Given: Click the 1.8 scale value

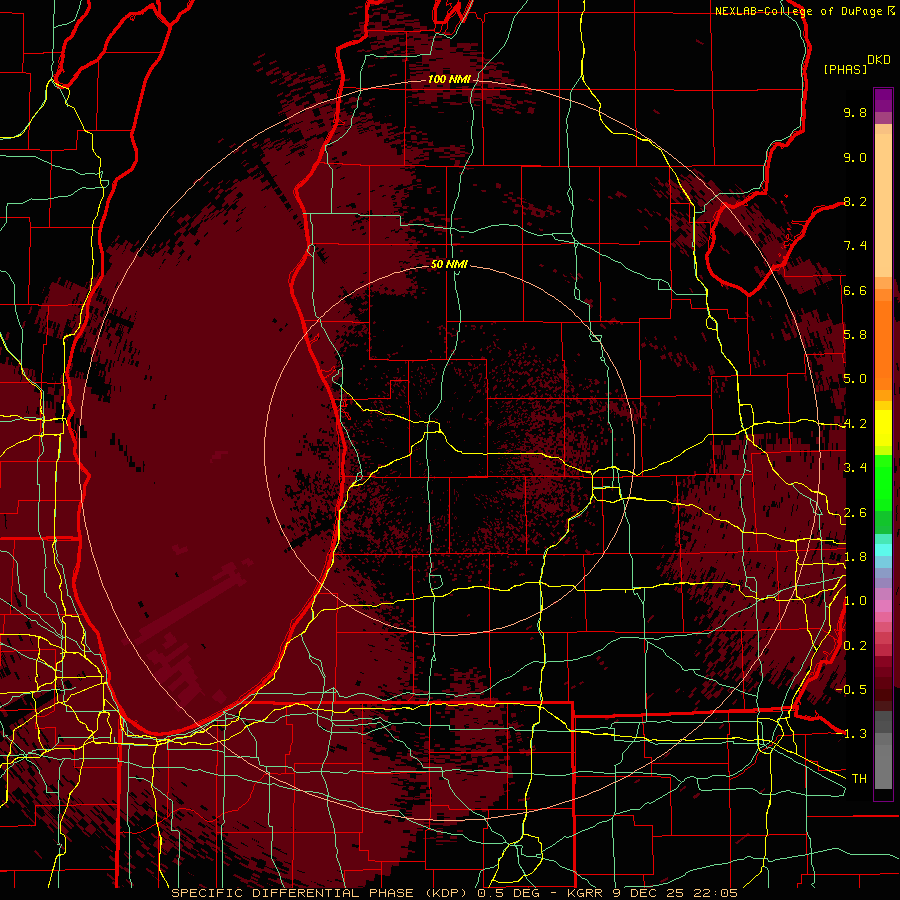Looking at the screenshot, I should [855, 557].
